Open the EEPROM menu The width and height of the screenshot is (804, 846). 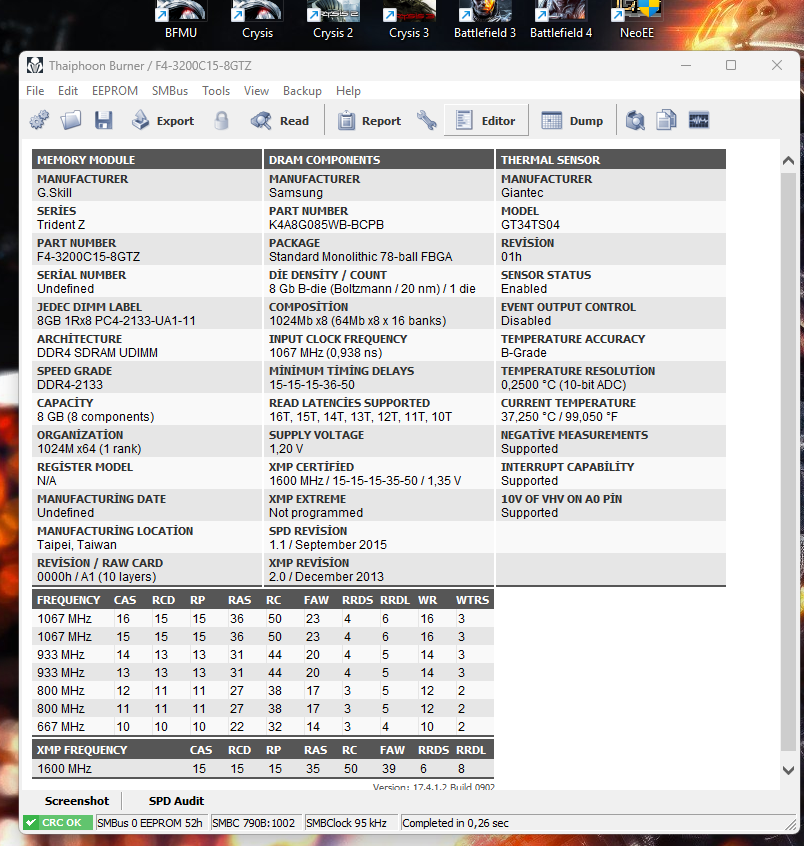pyautogui.click(x=115, y=91)
